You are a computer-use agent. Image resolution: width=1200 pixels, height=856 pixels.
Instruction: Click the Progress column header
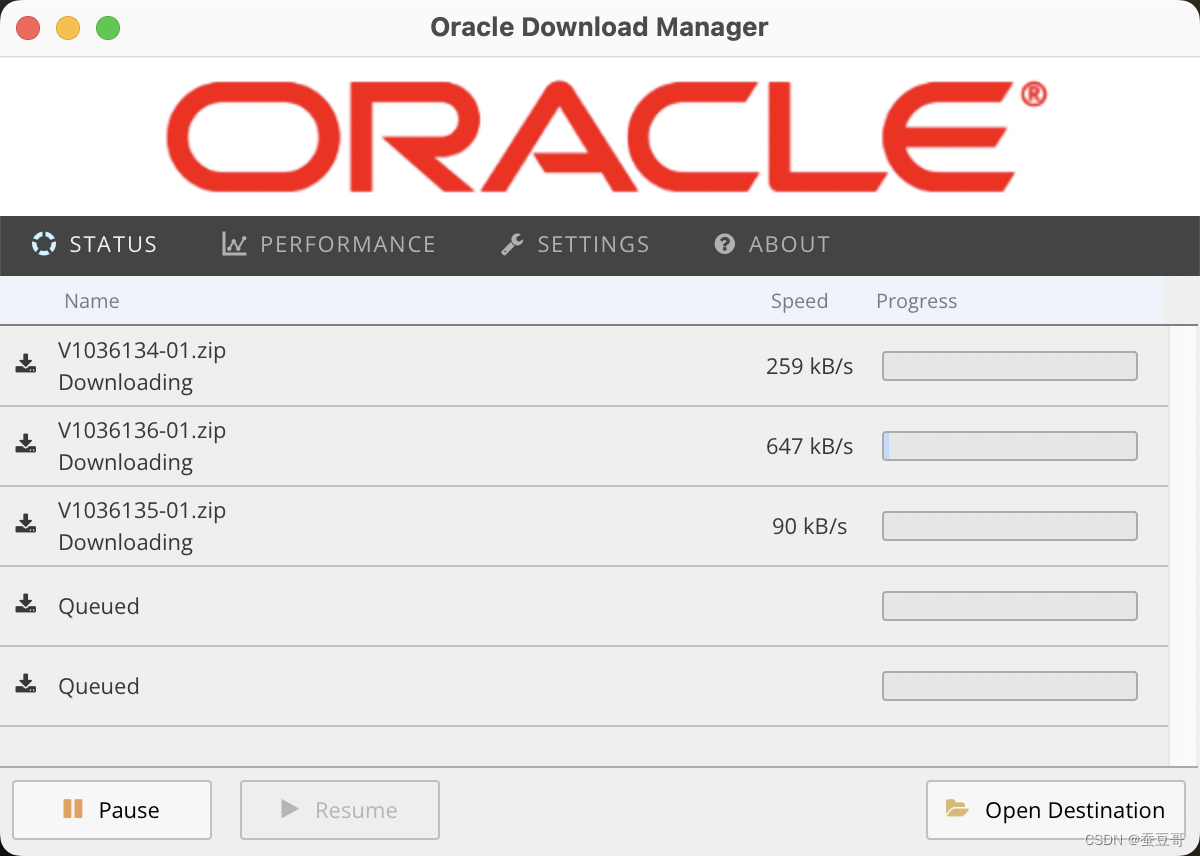(917, 301)
